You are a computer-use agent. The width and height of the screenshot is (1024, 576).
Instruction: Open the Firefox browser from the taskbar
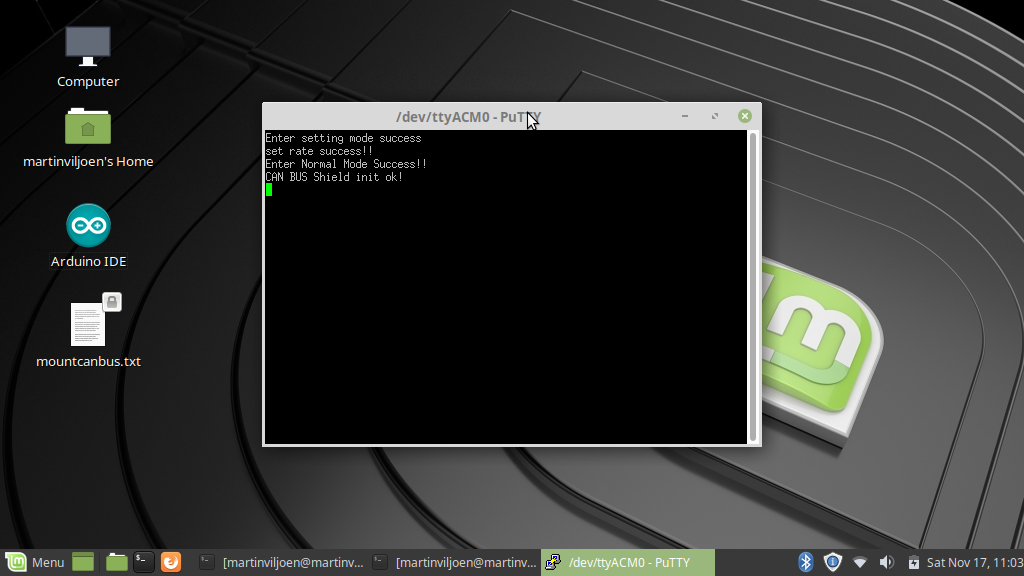point(170,562)
